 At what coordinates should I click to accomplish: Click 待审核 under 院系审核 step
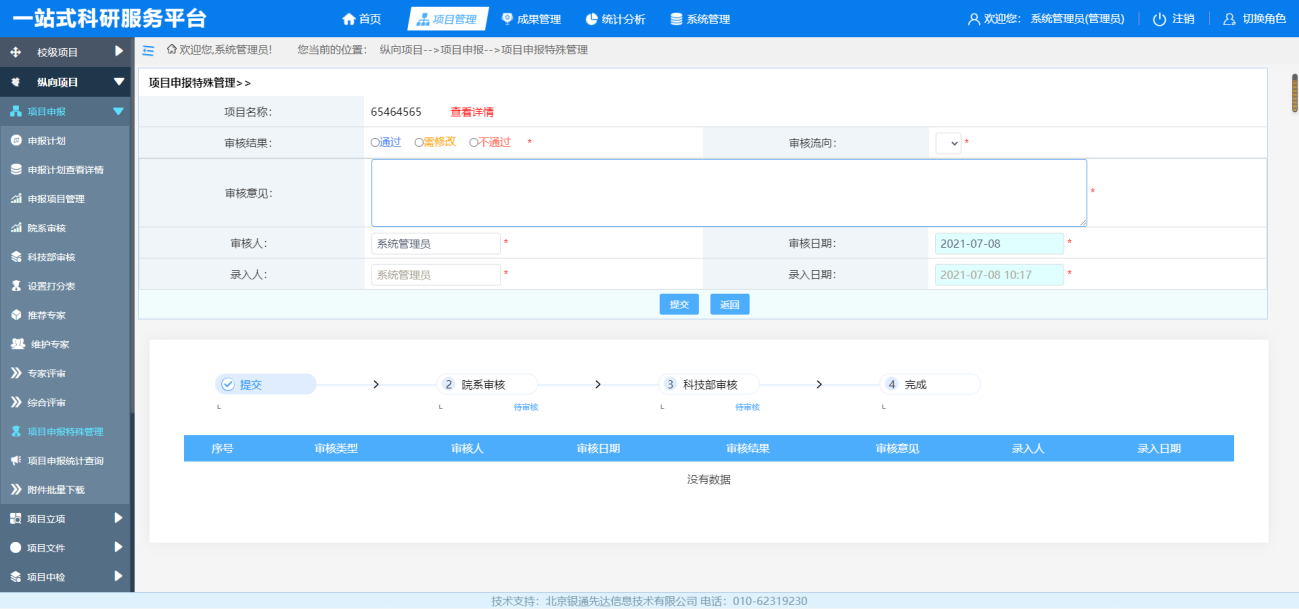526,407
